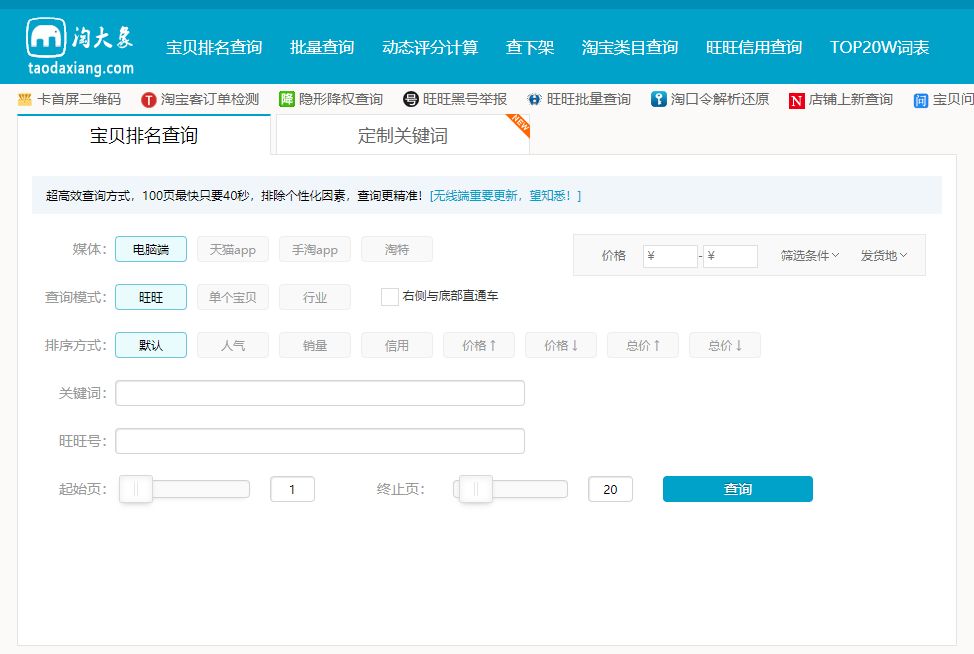Open 淘宝客订单检测 tool link
The width and height of the screenshot is (974, 654).
(210, 99)
